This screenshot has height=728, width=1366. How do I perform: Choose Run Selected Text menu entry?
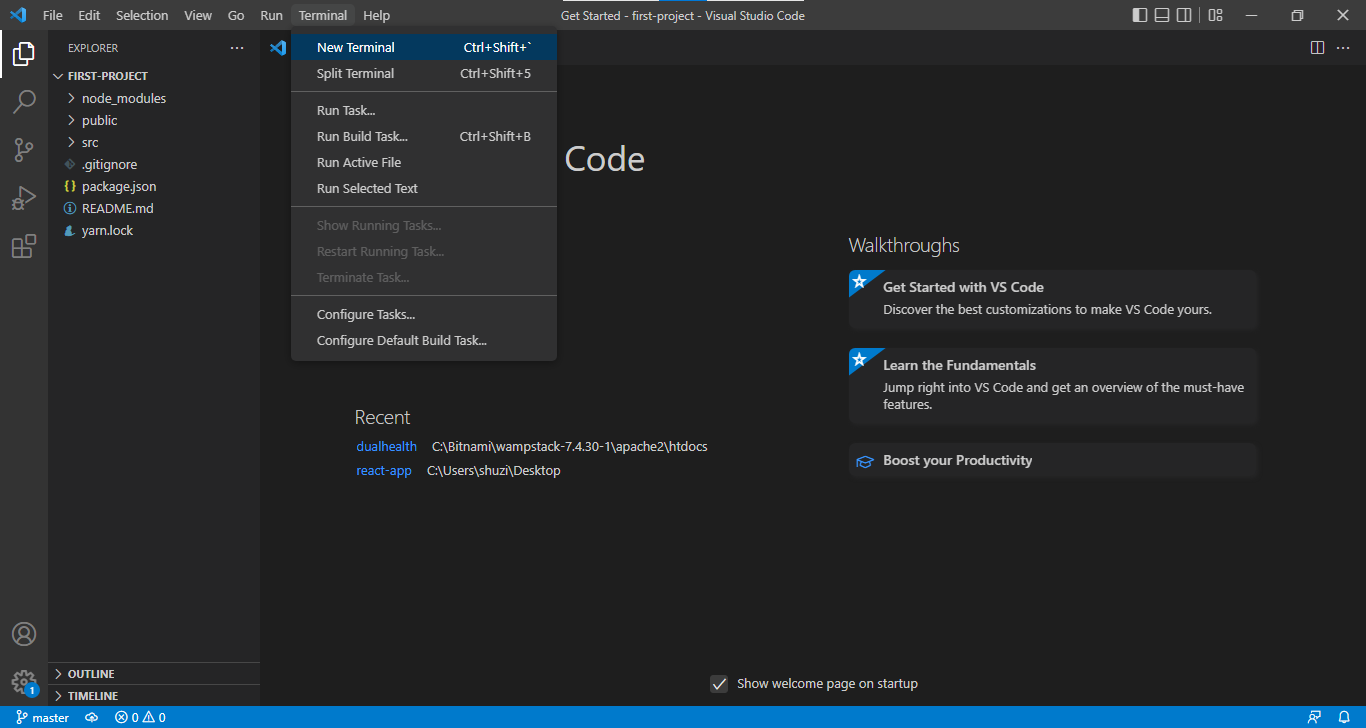424,188
